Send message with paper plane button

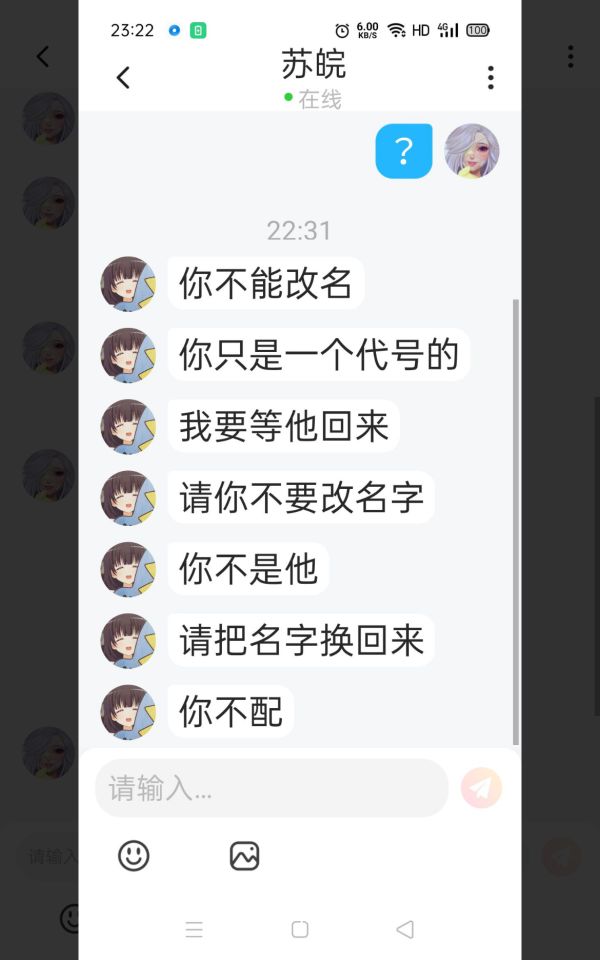pyautogui.click(x=481, y=788)
